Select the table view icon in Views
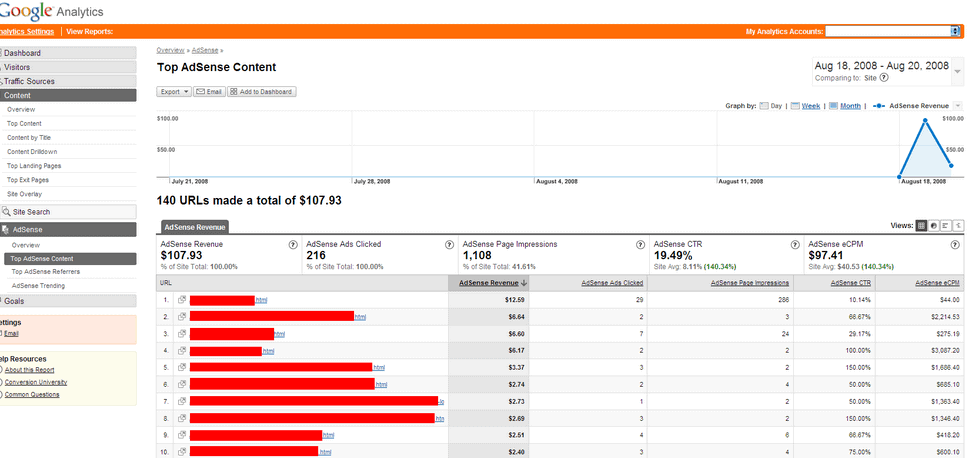The image size is (968, 458). (921, 226)
